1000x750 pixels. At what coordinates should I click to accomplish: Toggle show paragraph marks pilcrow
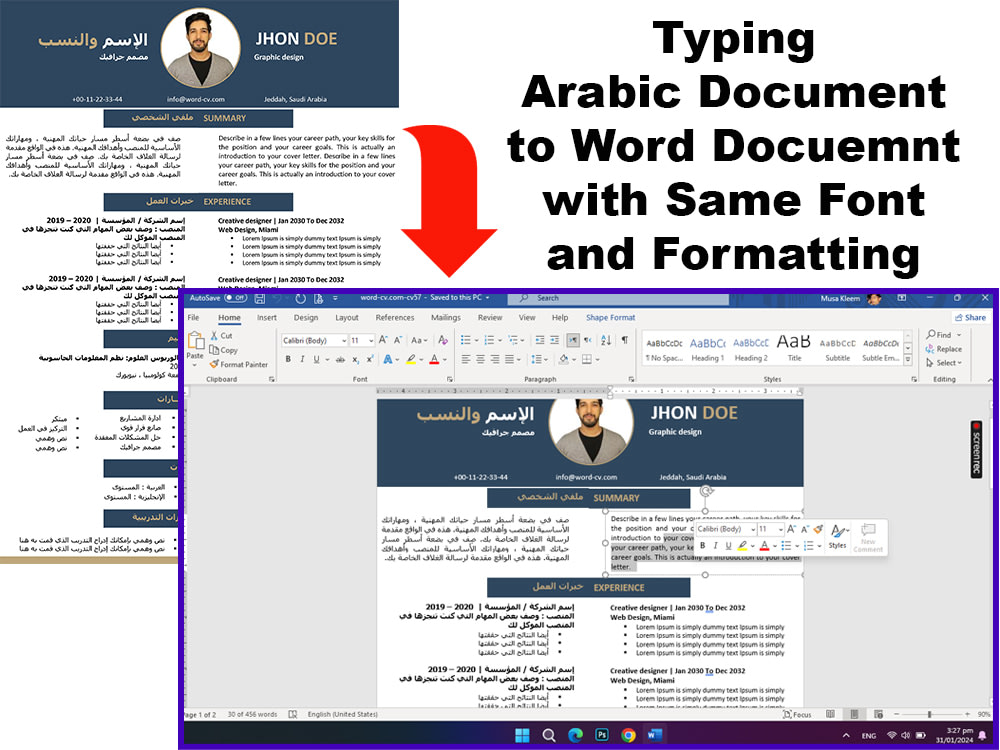click(625, 340)
